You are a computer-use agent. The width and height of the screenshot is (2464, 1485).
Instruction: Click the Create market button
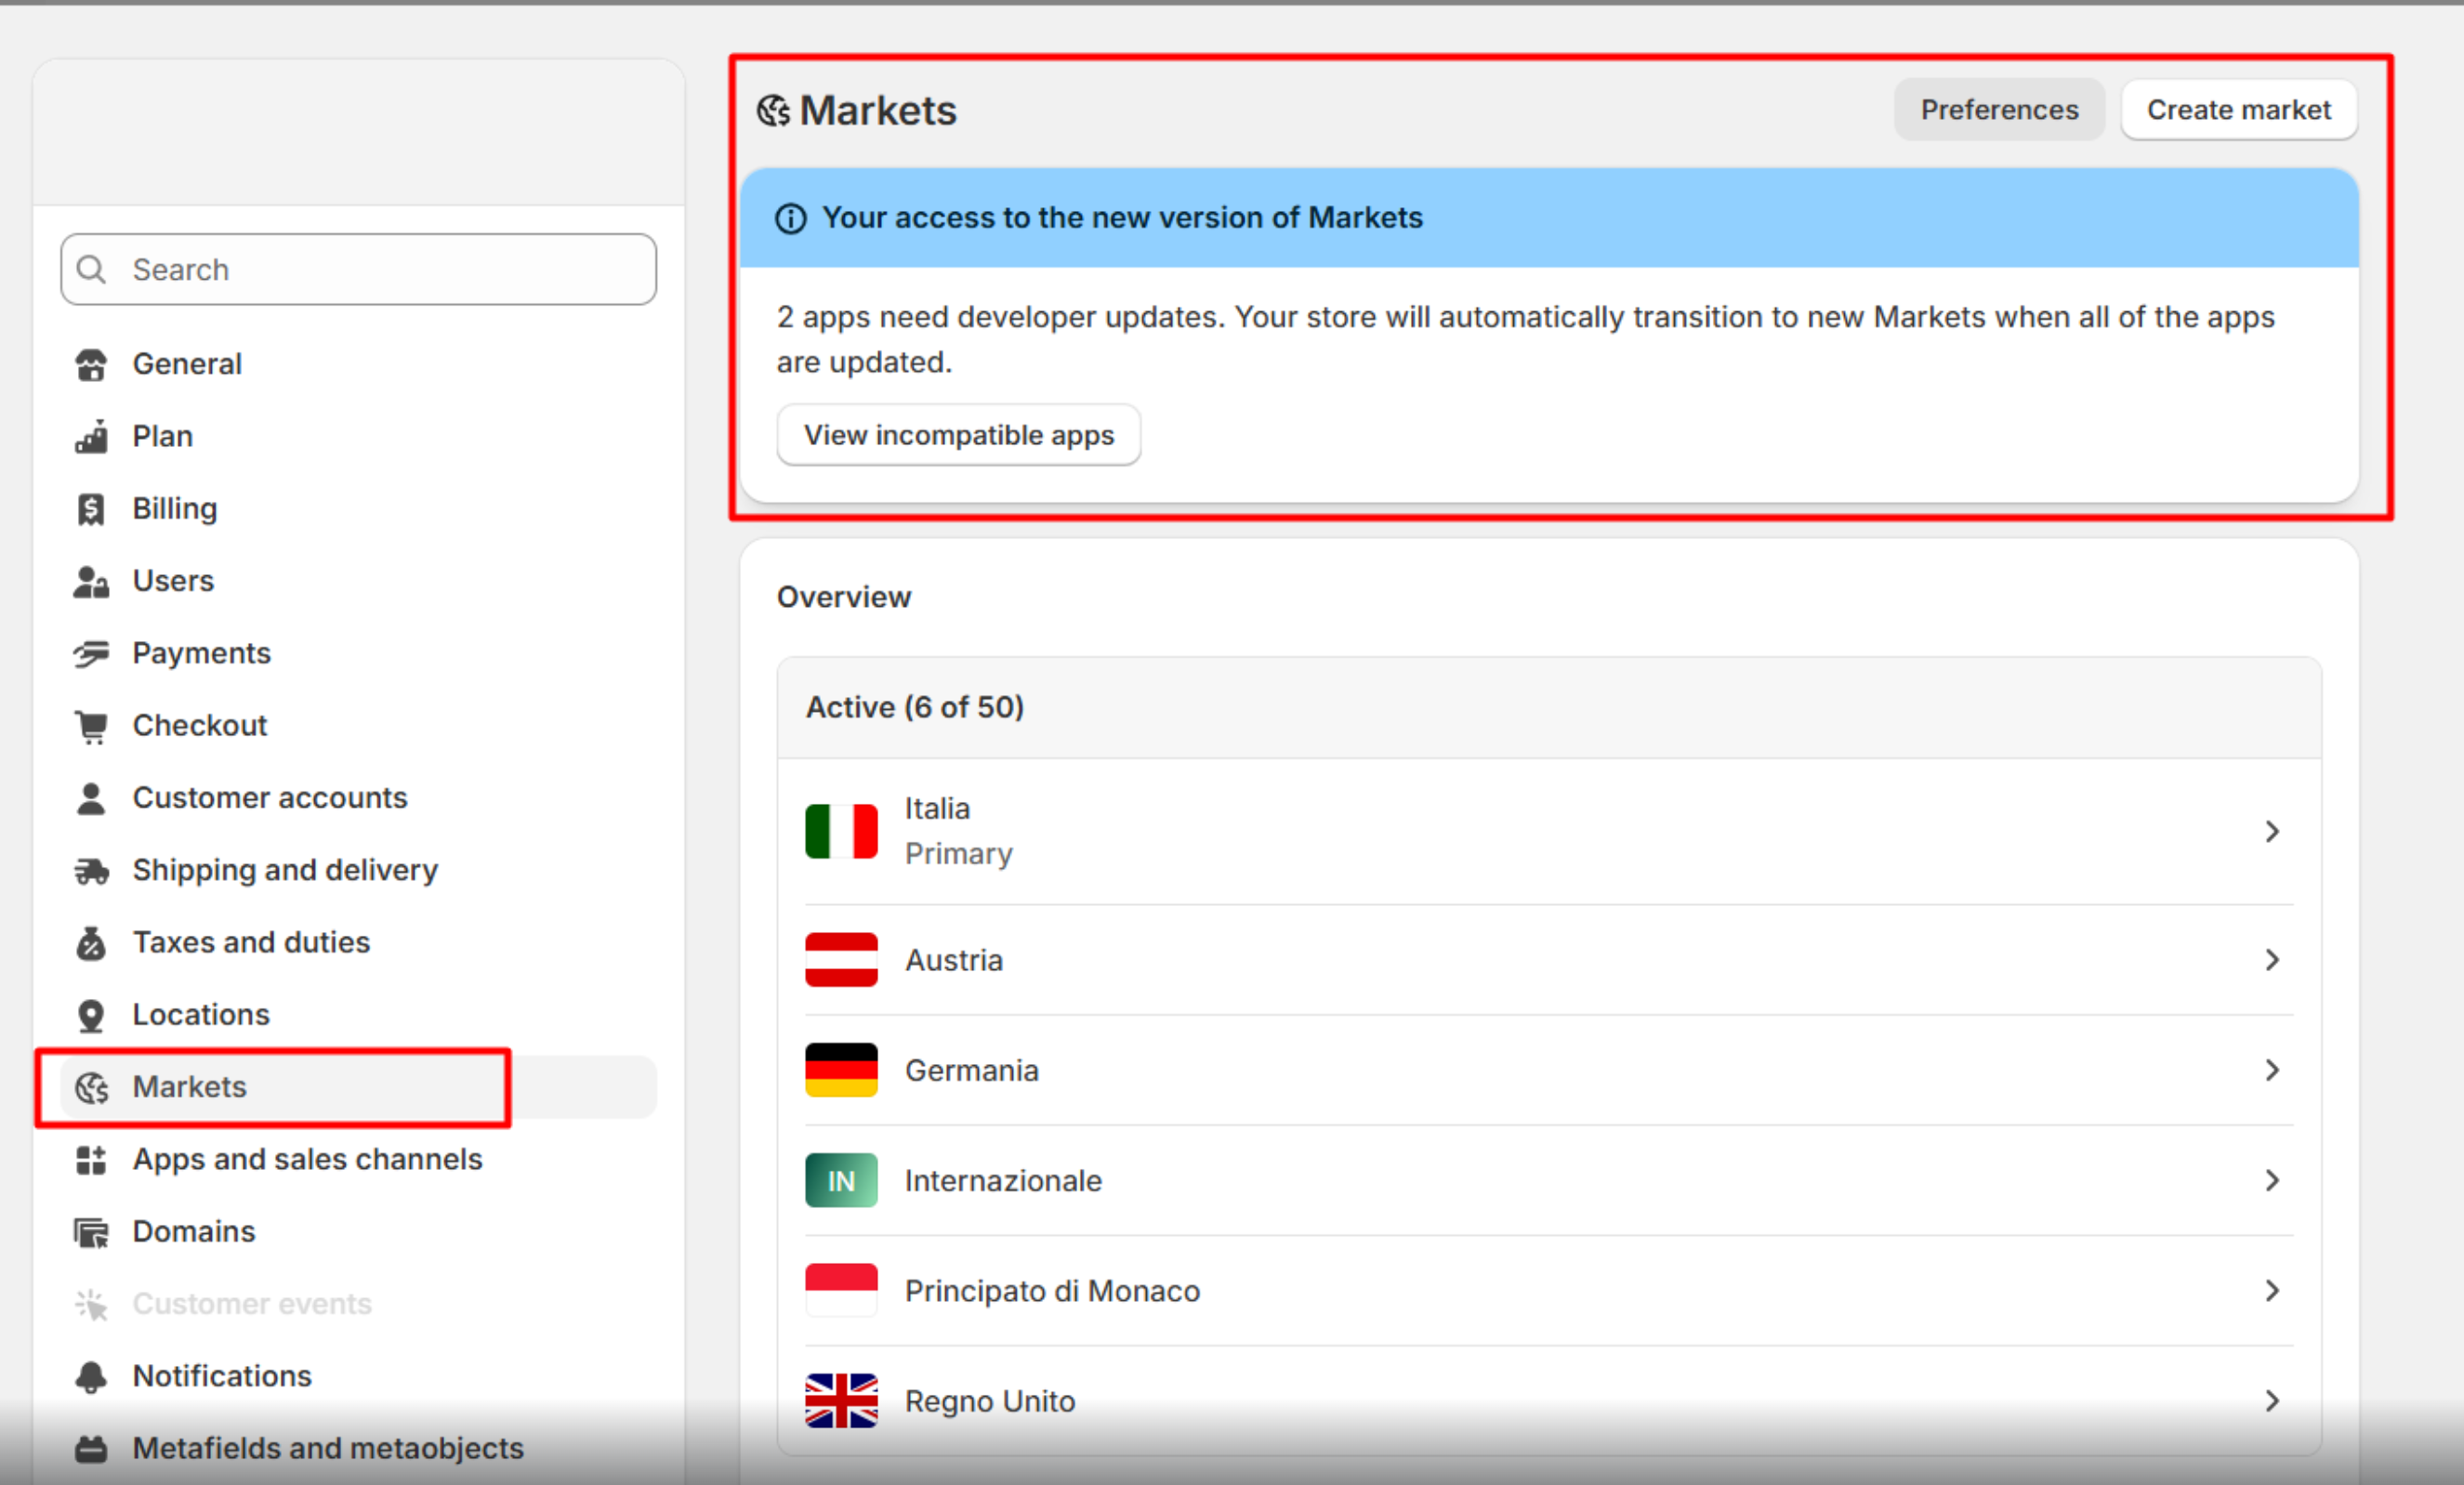[2237, 110]
